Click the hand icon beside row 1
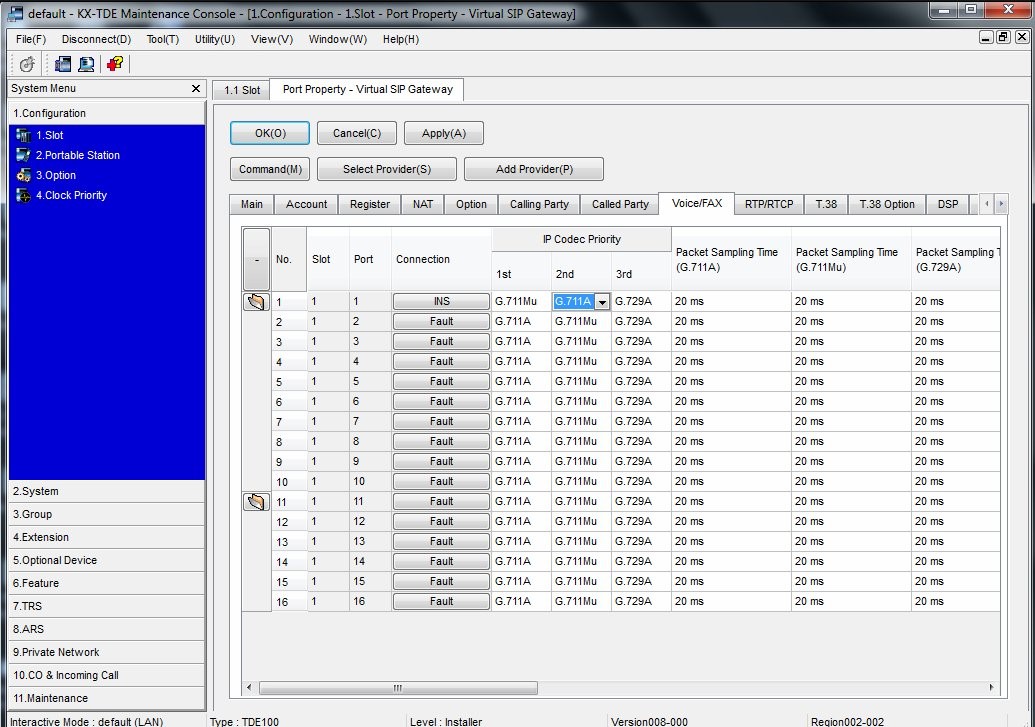 click(x=256, y=302)
